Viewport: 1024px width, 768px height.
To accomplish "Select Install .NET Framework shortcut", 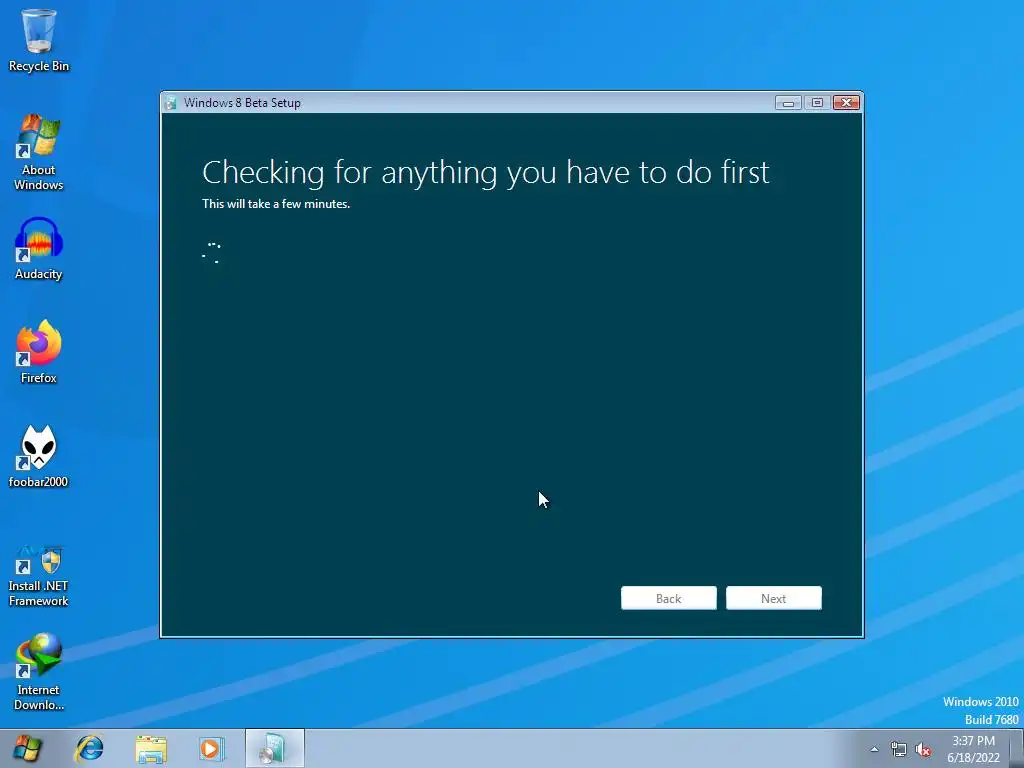I will [39, 576].
